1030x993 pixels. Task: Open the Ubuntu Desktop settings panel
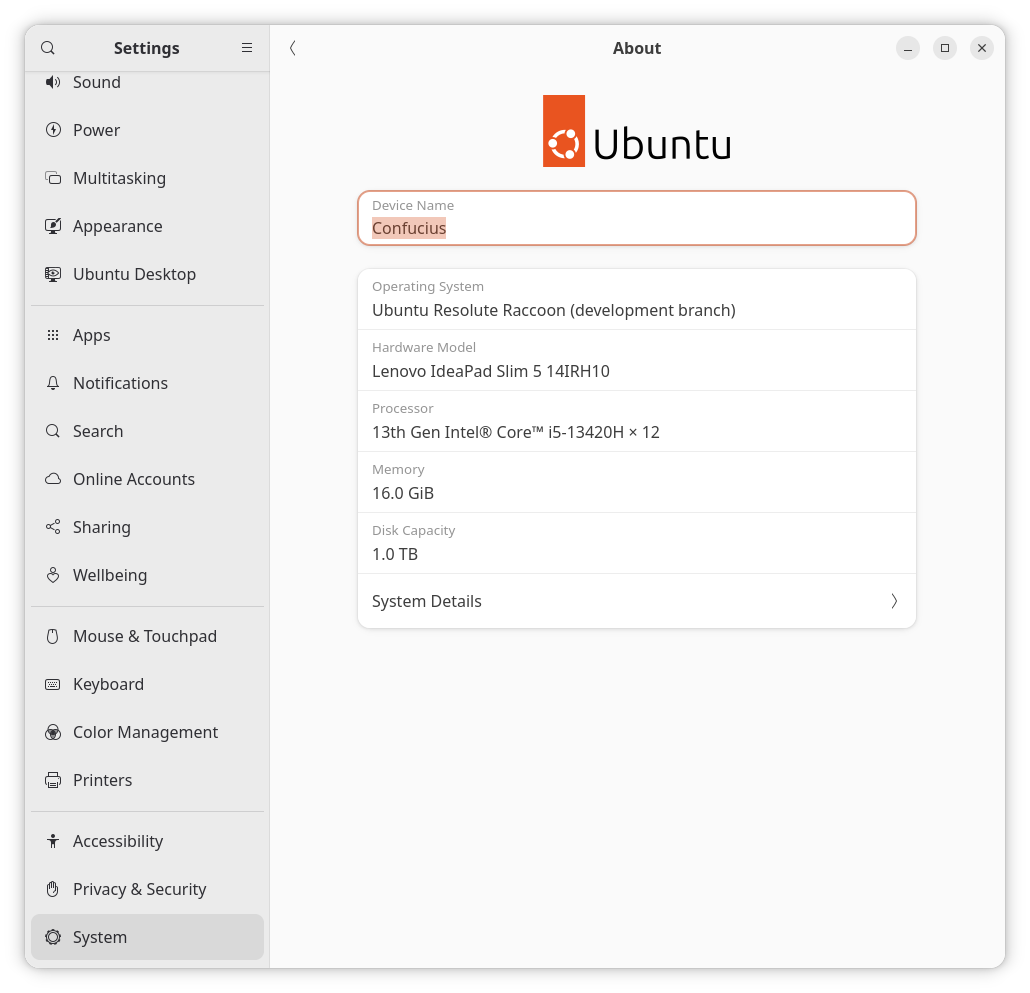134,274
